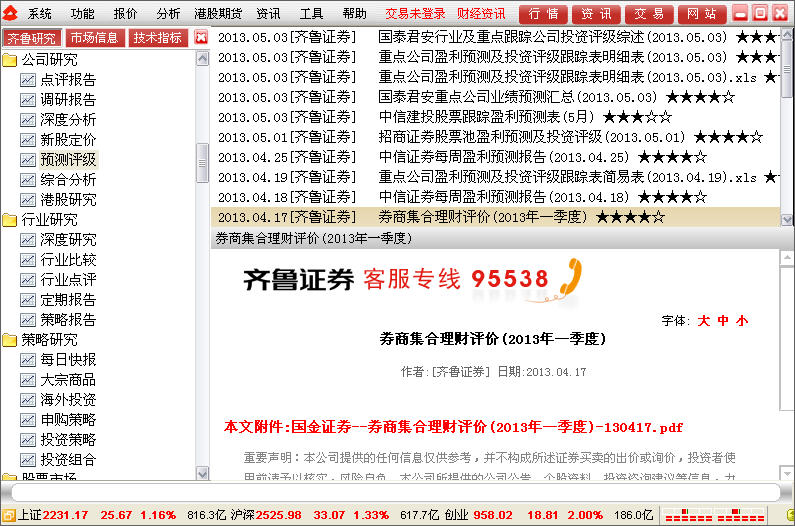The width and height of the screenshot is (795, 526).
Task: Click the chart icon beside 预测评级
Action: click(x=28, y=160)
